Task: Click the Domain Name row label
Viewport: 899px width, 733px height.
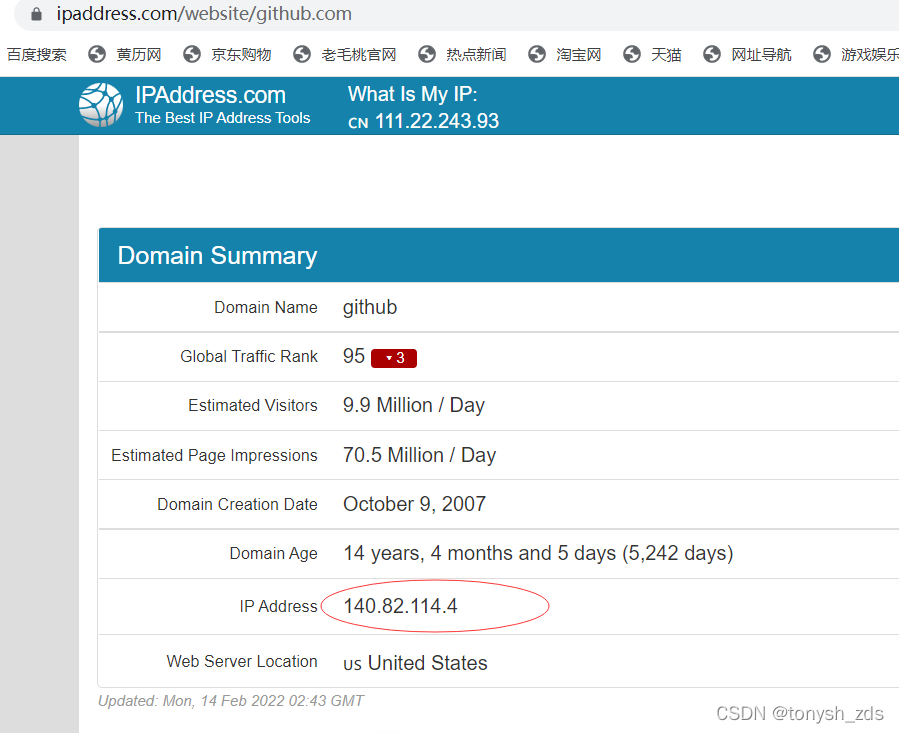Action: (x=266, y=307)
